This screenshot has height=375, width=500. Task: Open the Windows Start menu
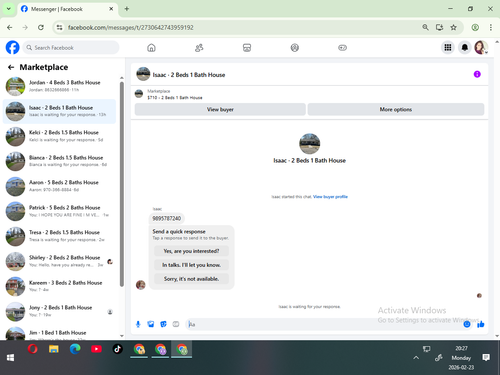click(10, 358)
